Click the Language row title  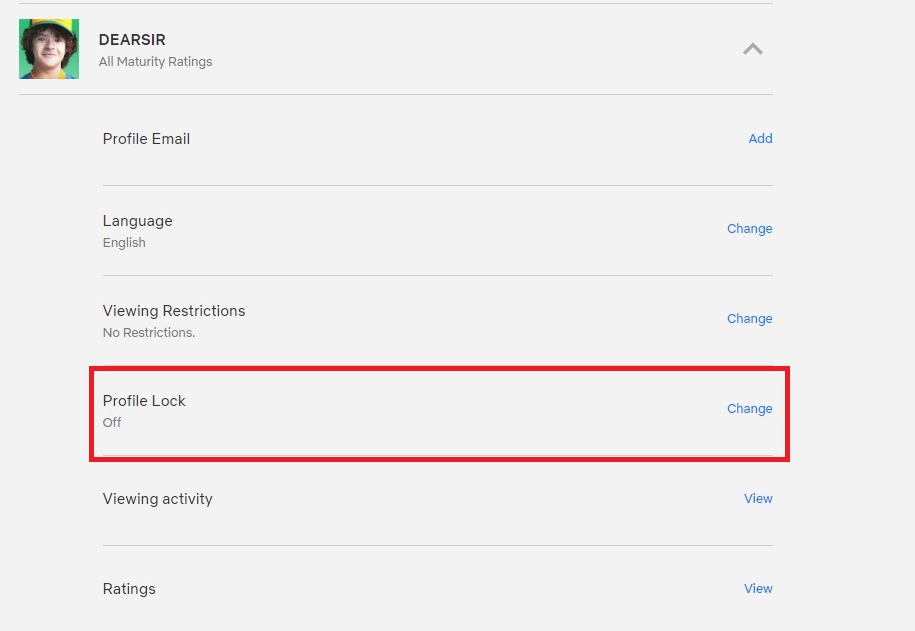[138, 221]
